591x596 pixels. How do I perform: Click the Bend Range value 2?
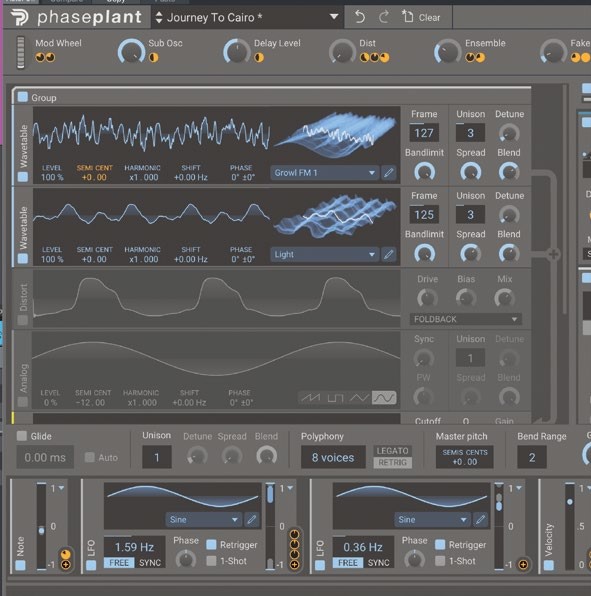(x=532, y=457)
